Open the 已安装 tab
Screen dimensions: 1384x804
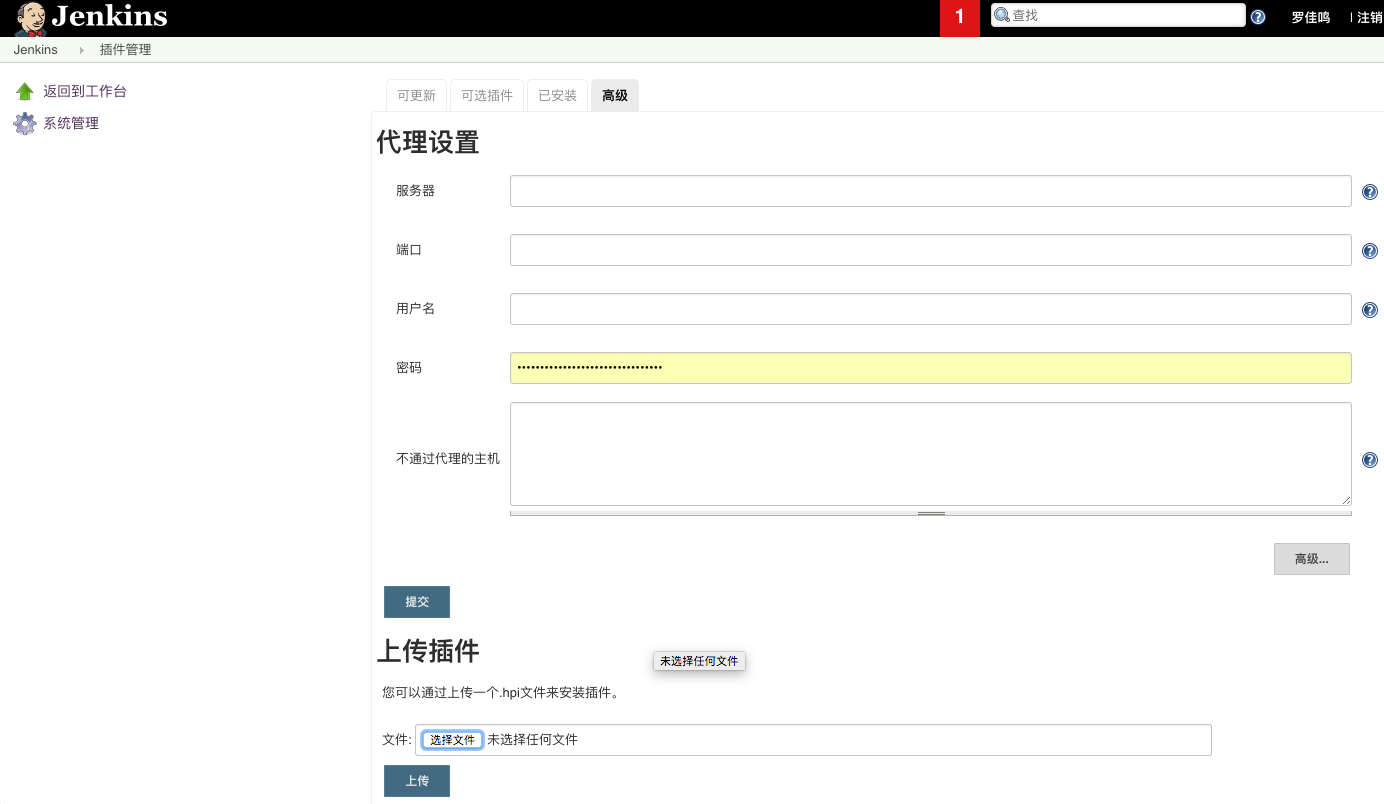(557, 96)
